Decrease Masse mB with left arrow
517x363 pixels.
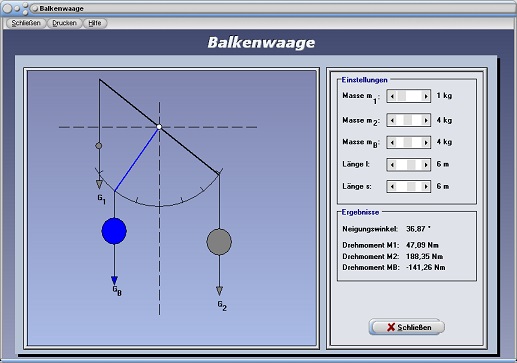(392, 143)
